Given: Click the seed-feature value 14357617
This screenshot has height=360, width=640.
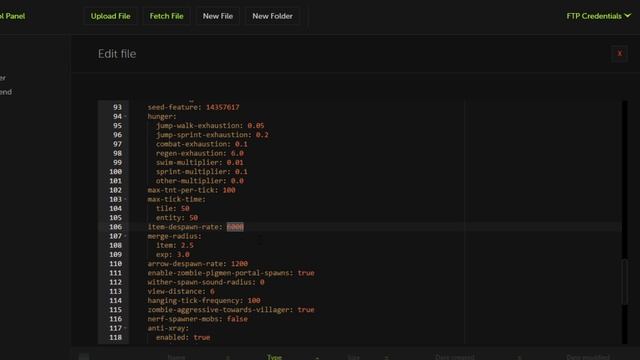Looking at the screenshot, I should pyautogui.click(x=222, y=107).
